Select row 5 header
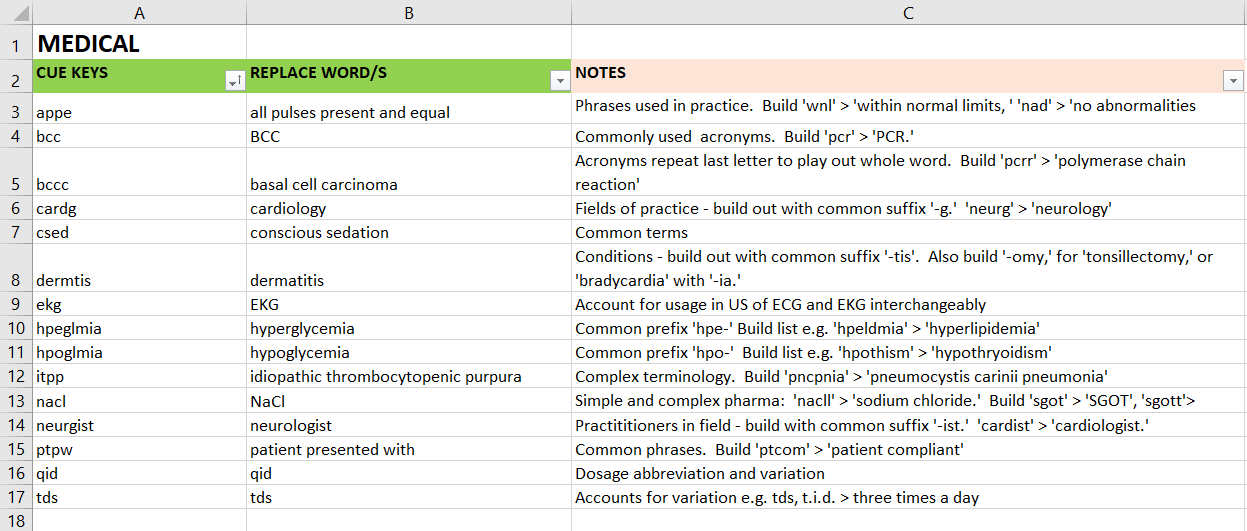This screenshot has height=531, width=1247. click(x=16, y=172)
